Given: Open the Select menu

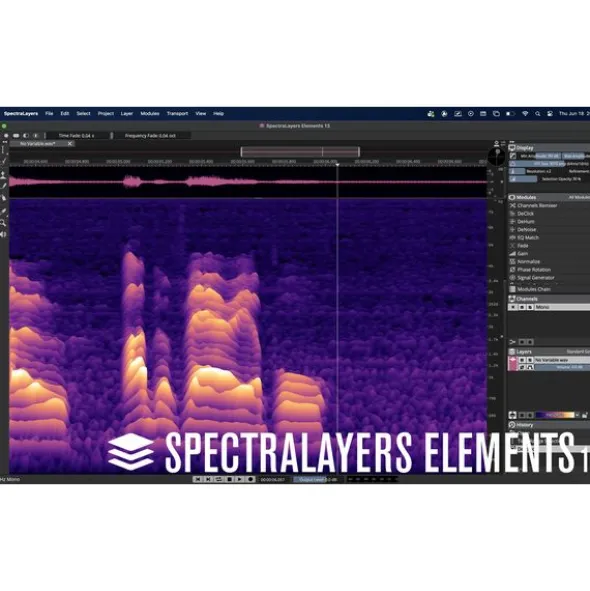Looking at the screenshot, I should pos(83,113).
